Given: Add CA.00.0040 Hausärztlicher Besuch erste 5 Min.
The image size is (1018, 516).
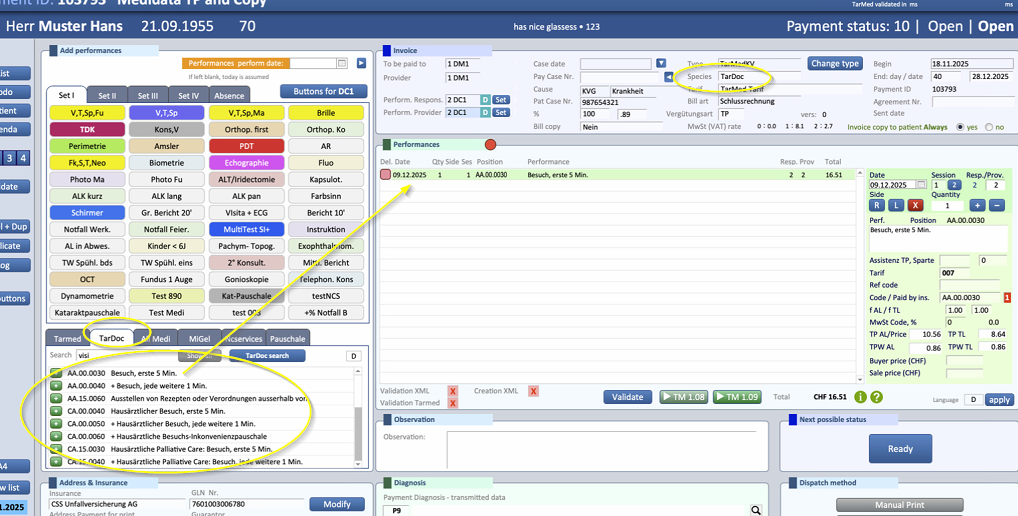Looking at the screenshot, I should click(56, 411).
